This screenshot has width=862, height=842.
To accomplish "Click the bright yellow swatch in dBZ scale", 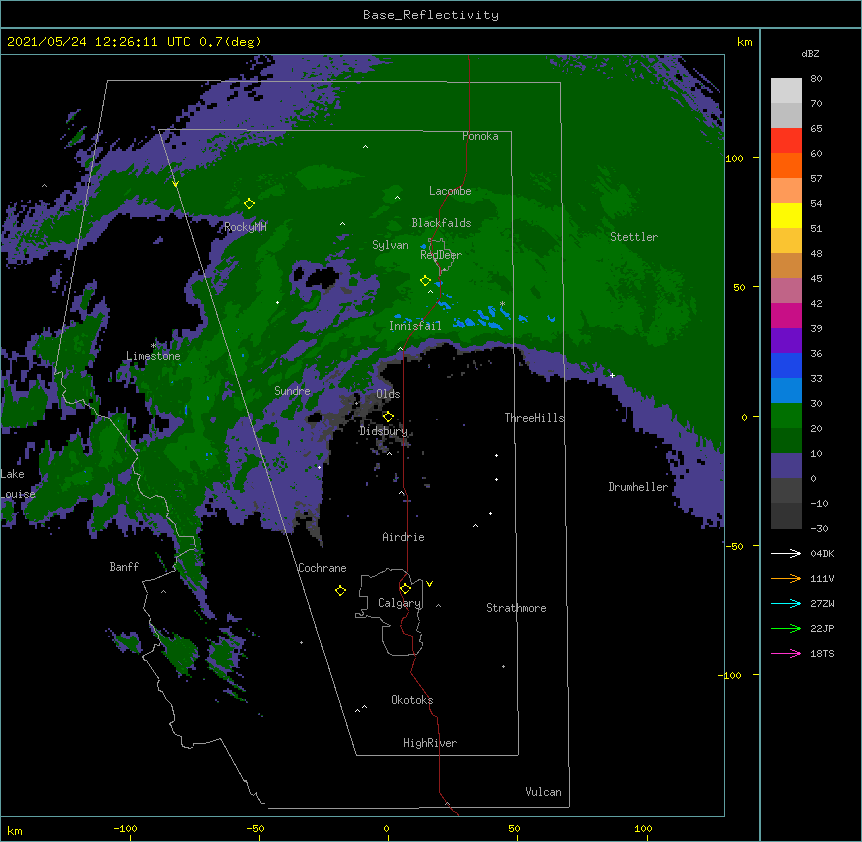I will pos(786,215).
